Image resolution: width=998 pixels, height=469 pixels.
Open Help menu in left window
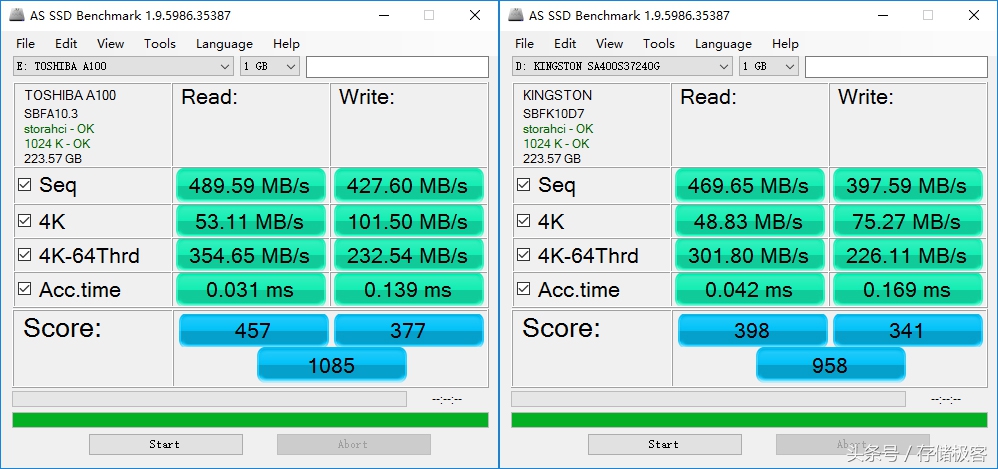286,43
